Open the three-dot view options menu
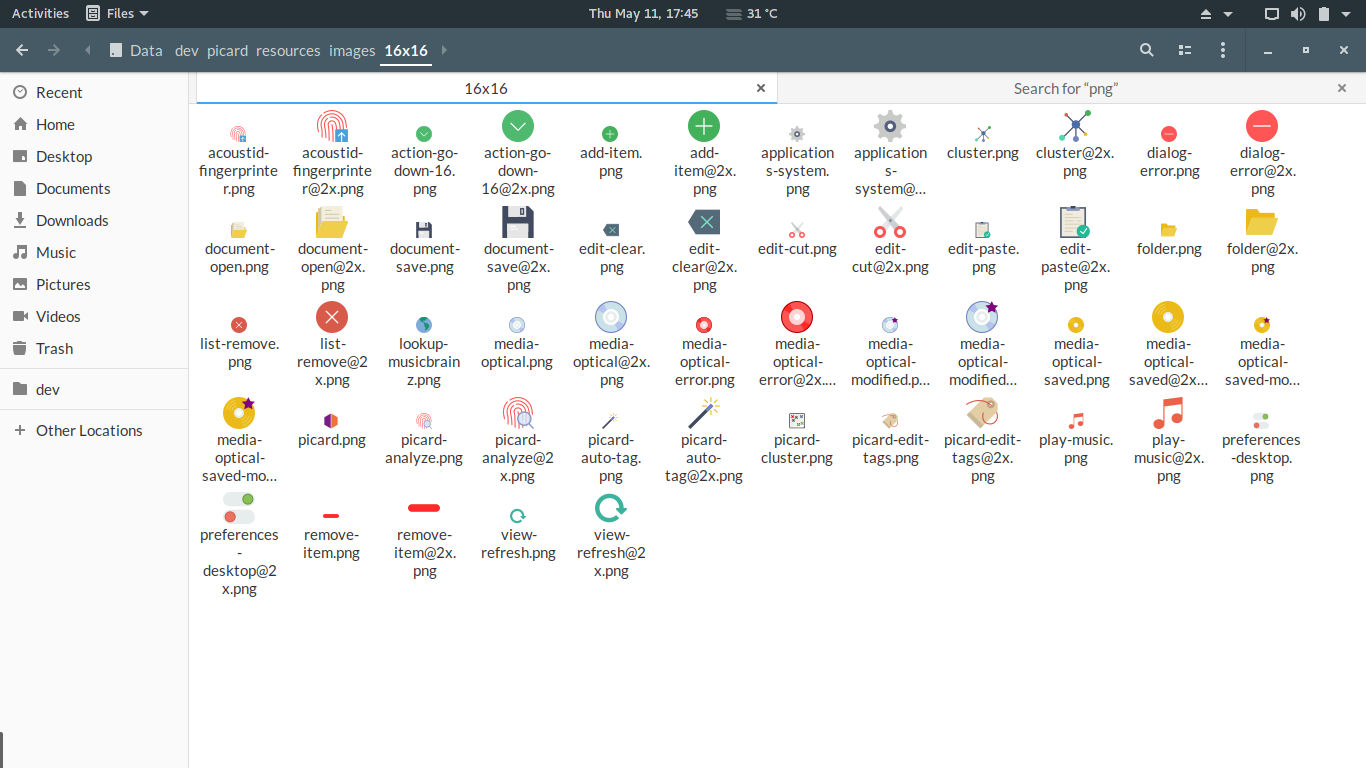The image size is (1366, 768). (1223, 50)
